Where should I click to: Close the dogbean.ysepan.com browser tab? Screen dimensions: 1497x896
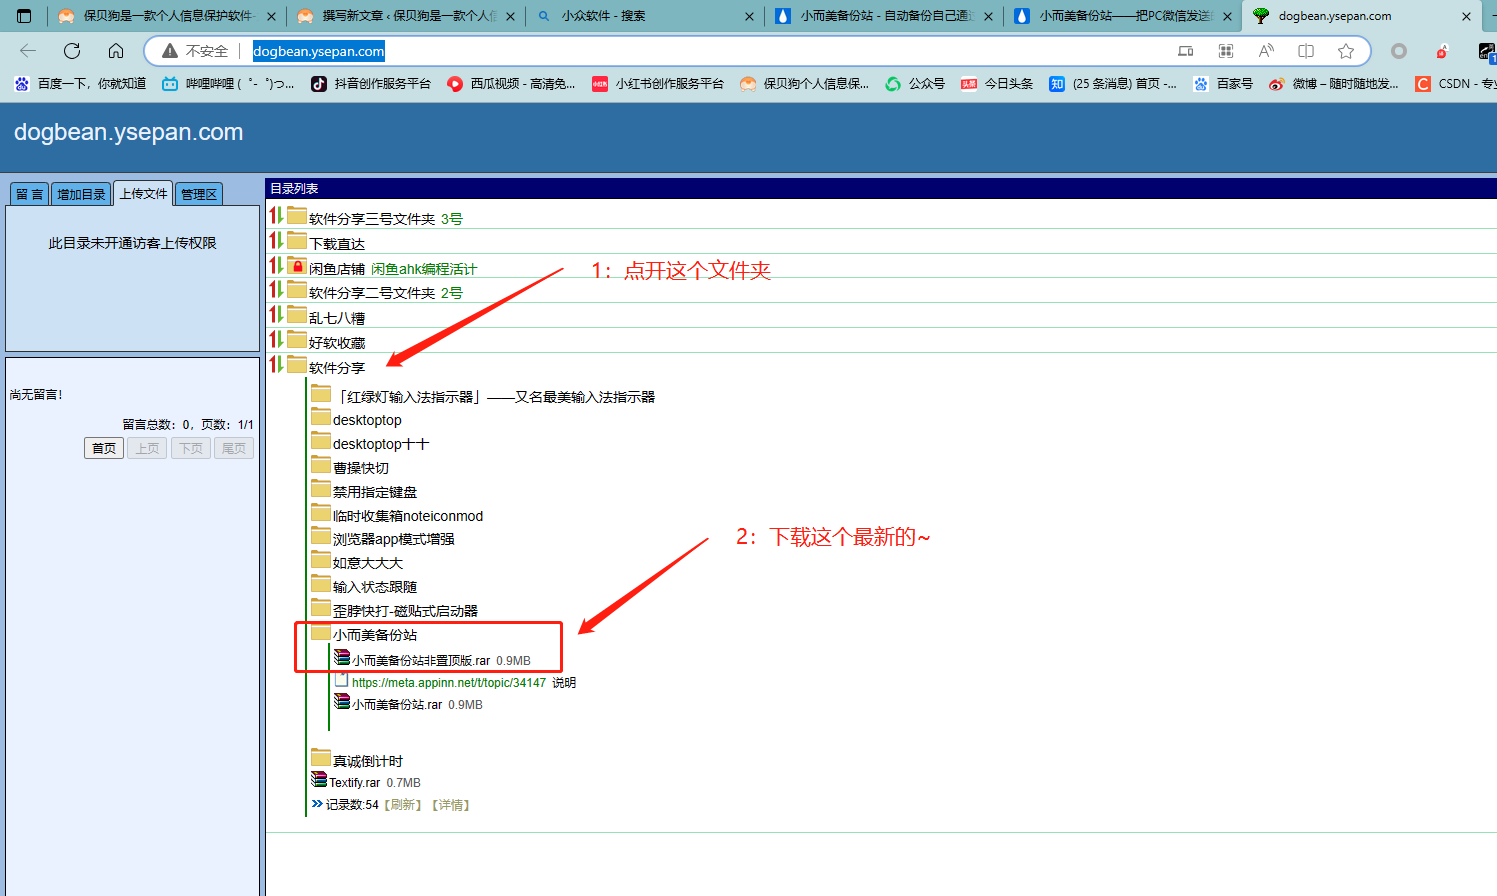point(1466,16)
